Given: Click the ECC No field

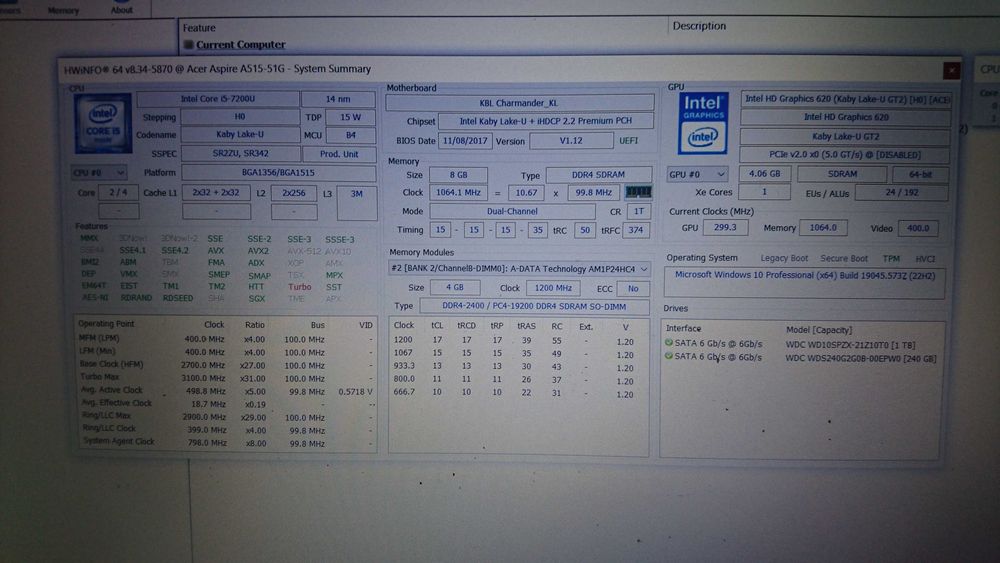Looking at the screenshot, I should [633, 289].
